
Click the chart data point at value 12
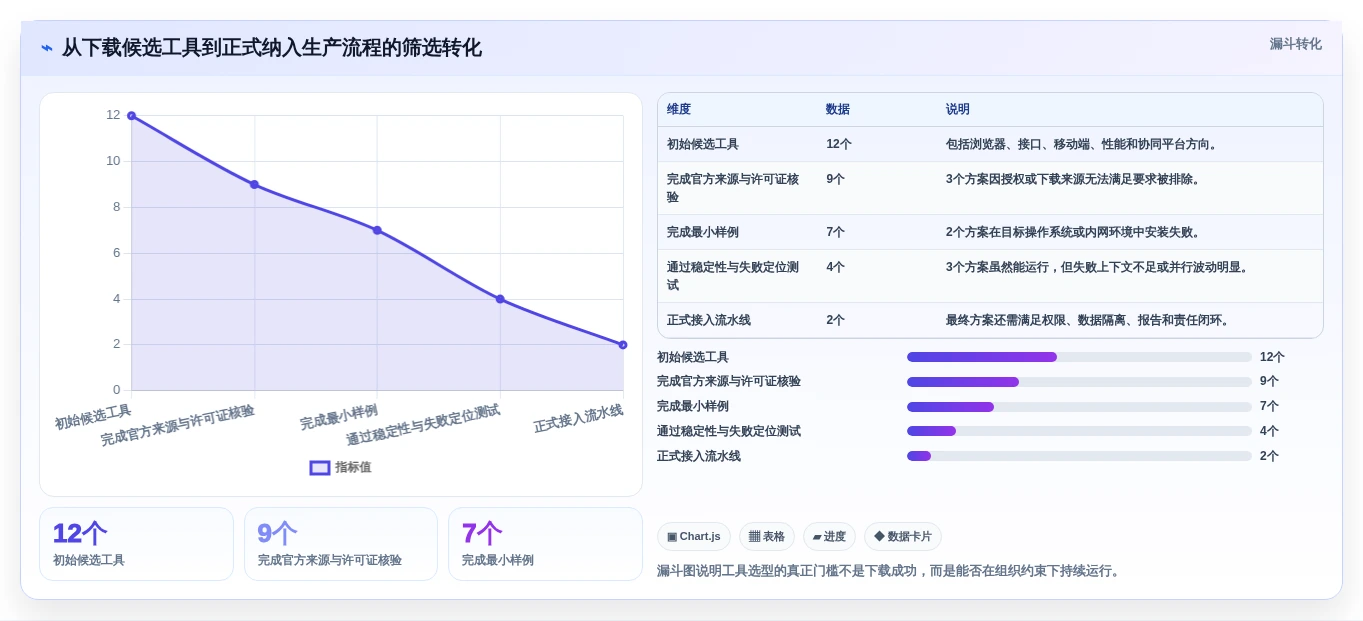[131, 116]
